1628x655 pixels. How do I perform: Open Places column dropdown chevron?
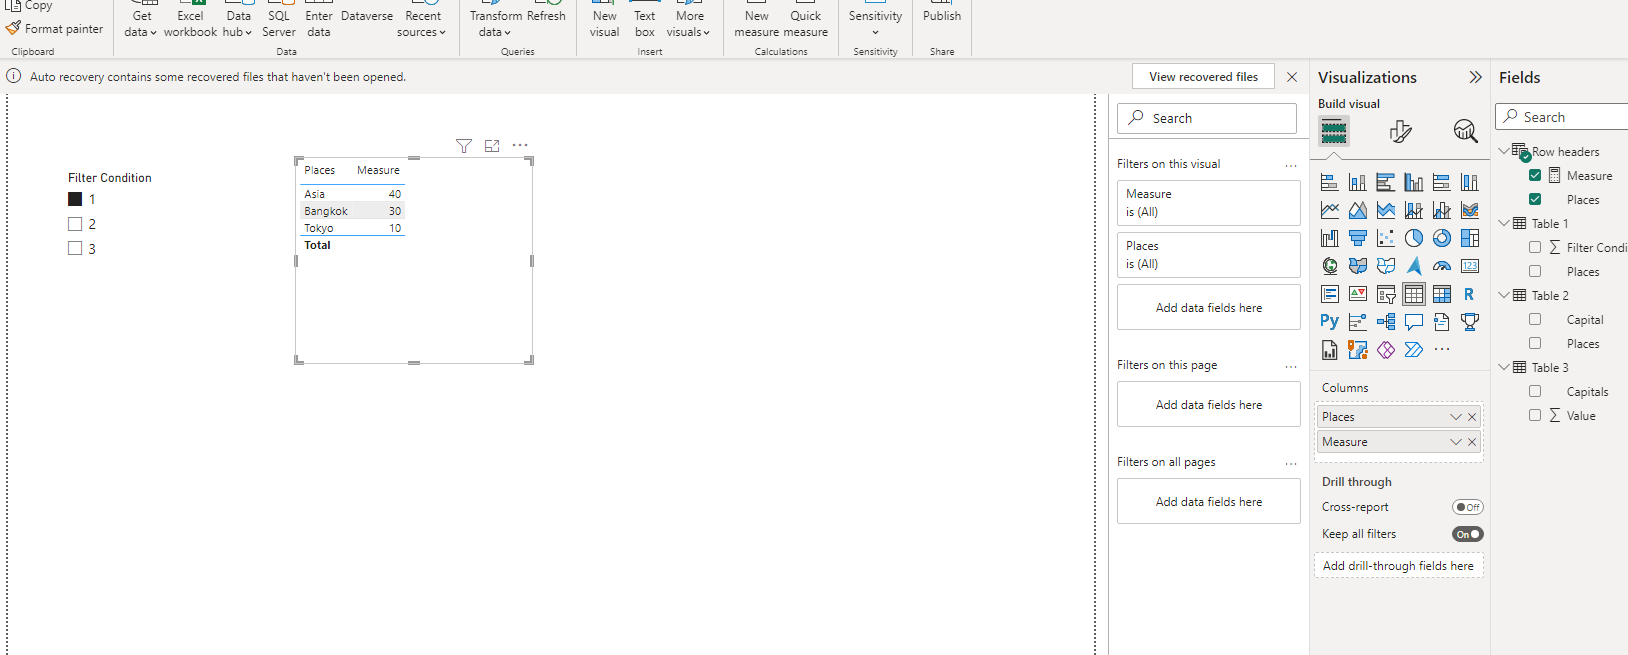1456,417
